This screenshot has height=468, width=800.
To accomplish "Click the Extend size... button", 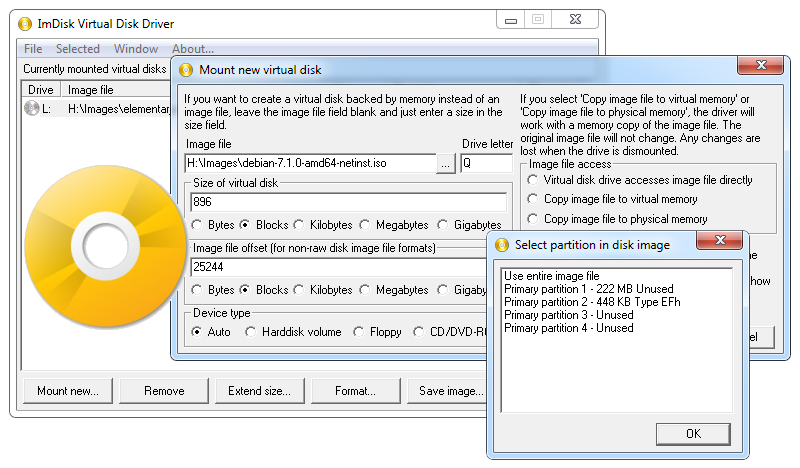I will [x=260, y=391].
